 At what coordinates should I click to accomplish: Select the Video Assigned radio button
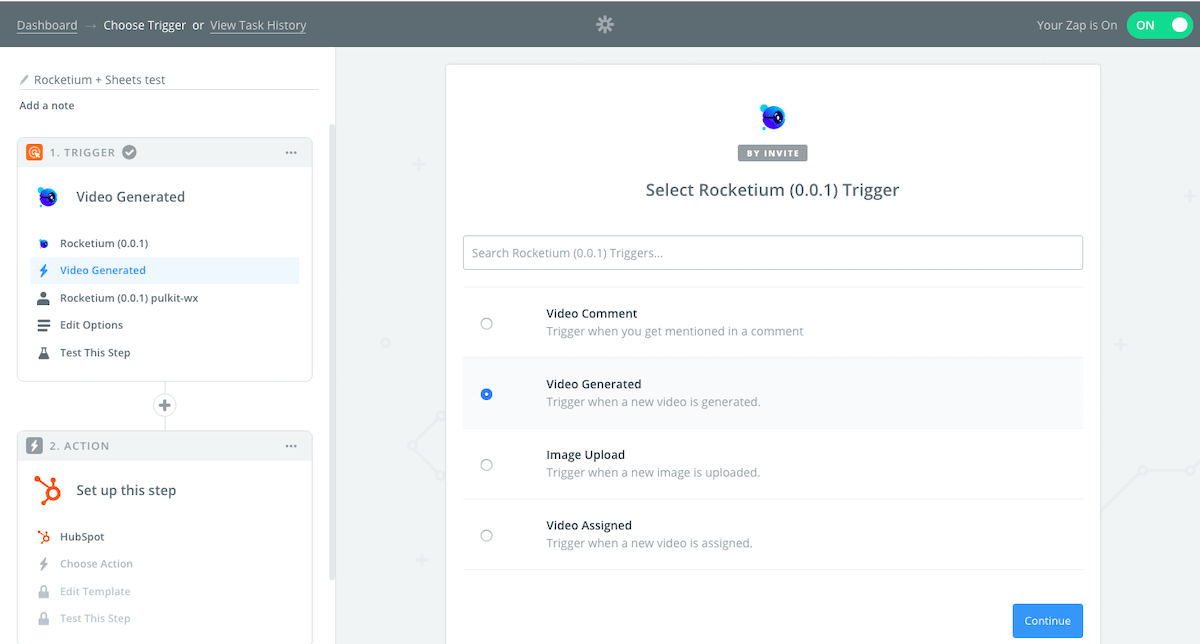486,535
